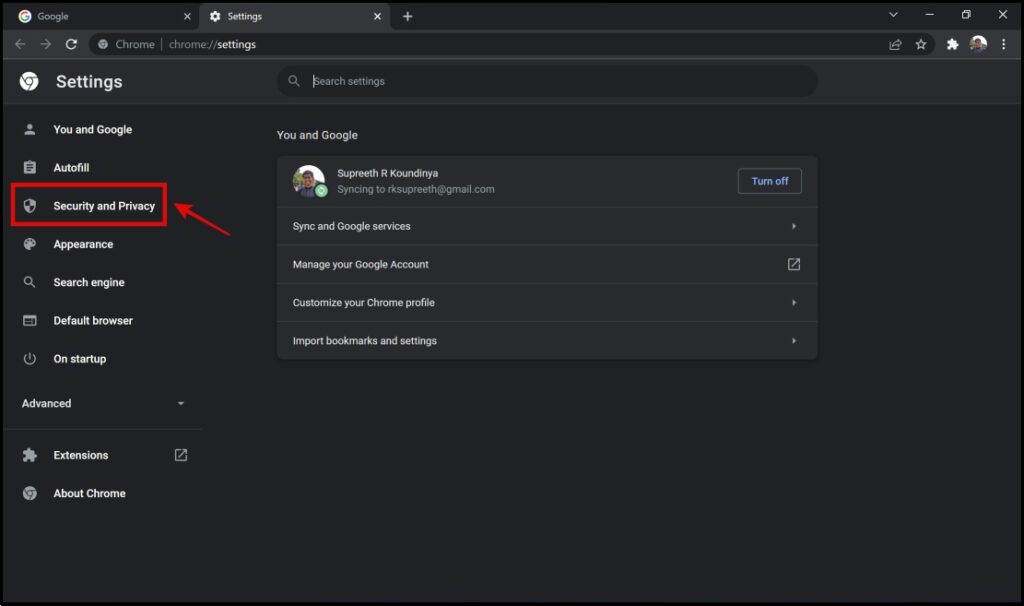Select the Settings tab

tap(293, 16)
